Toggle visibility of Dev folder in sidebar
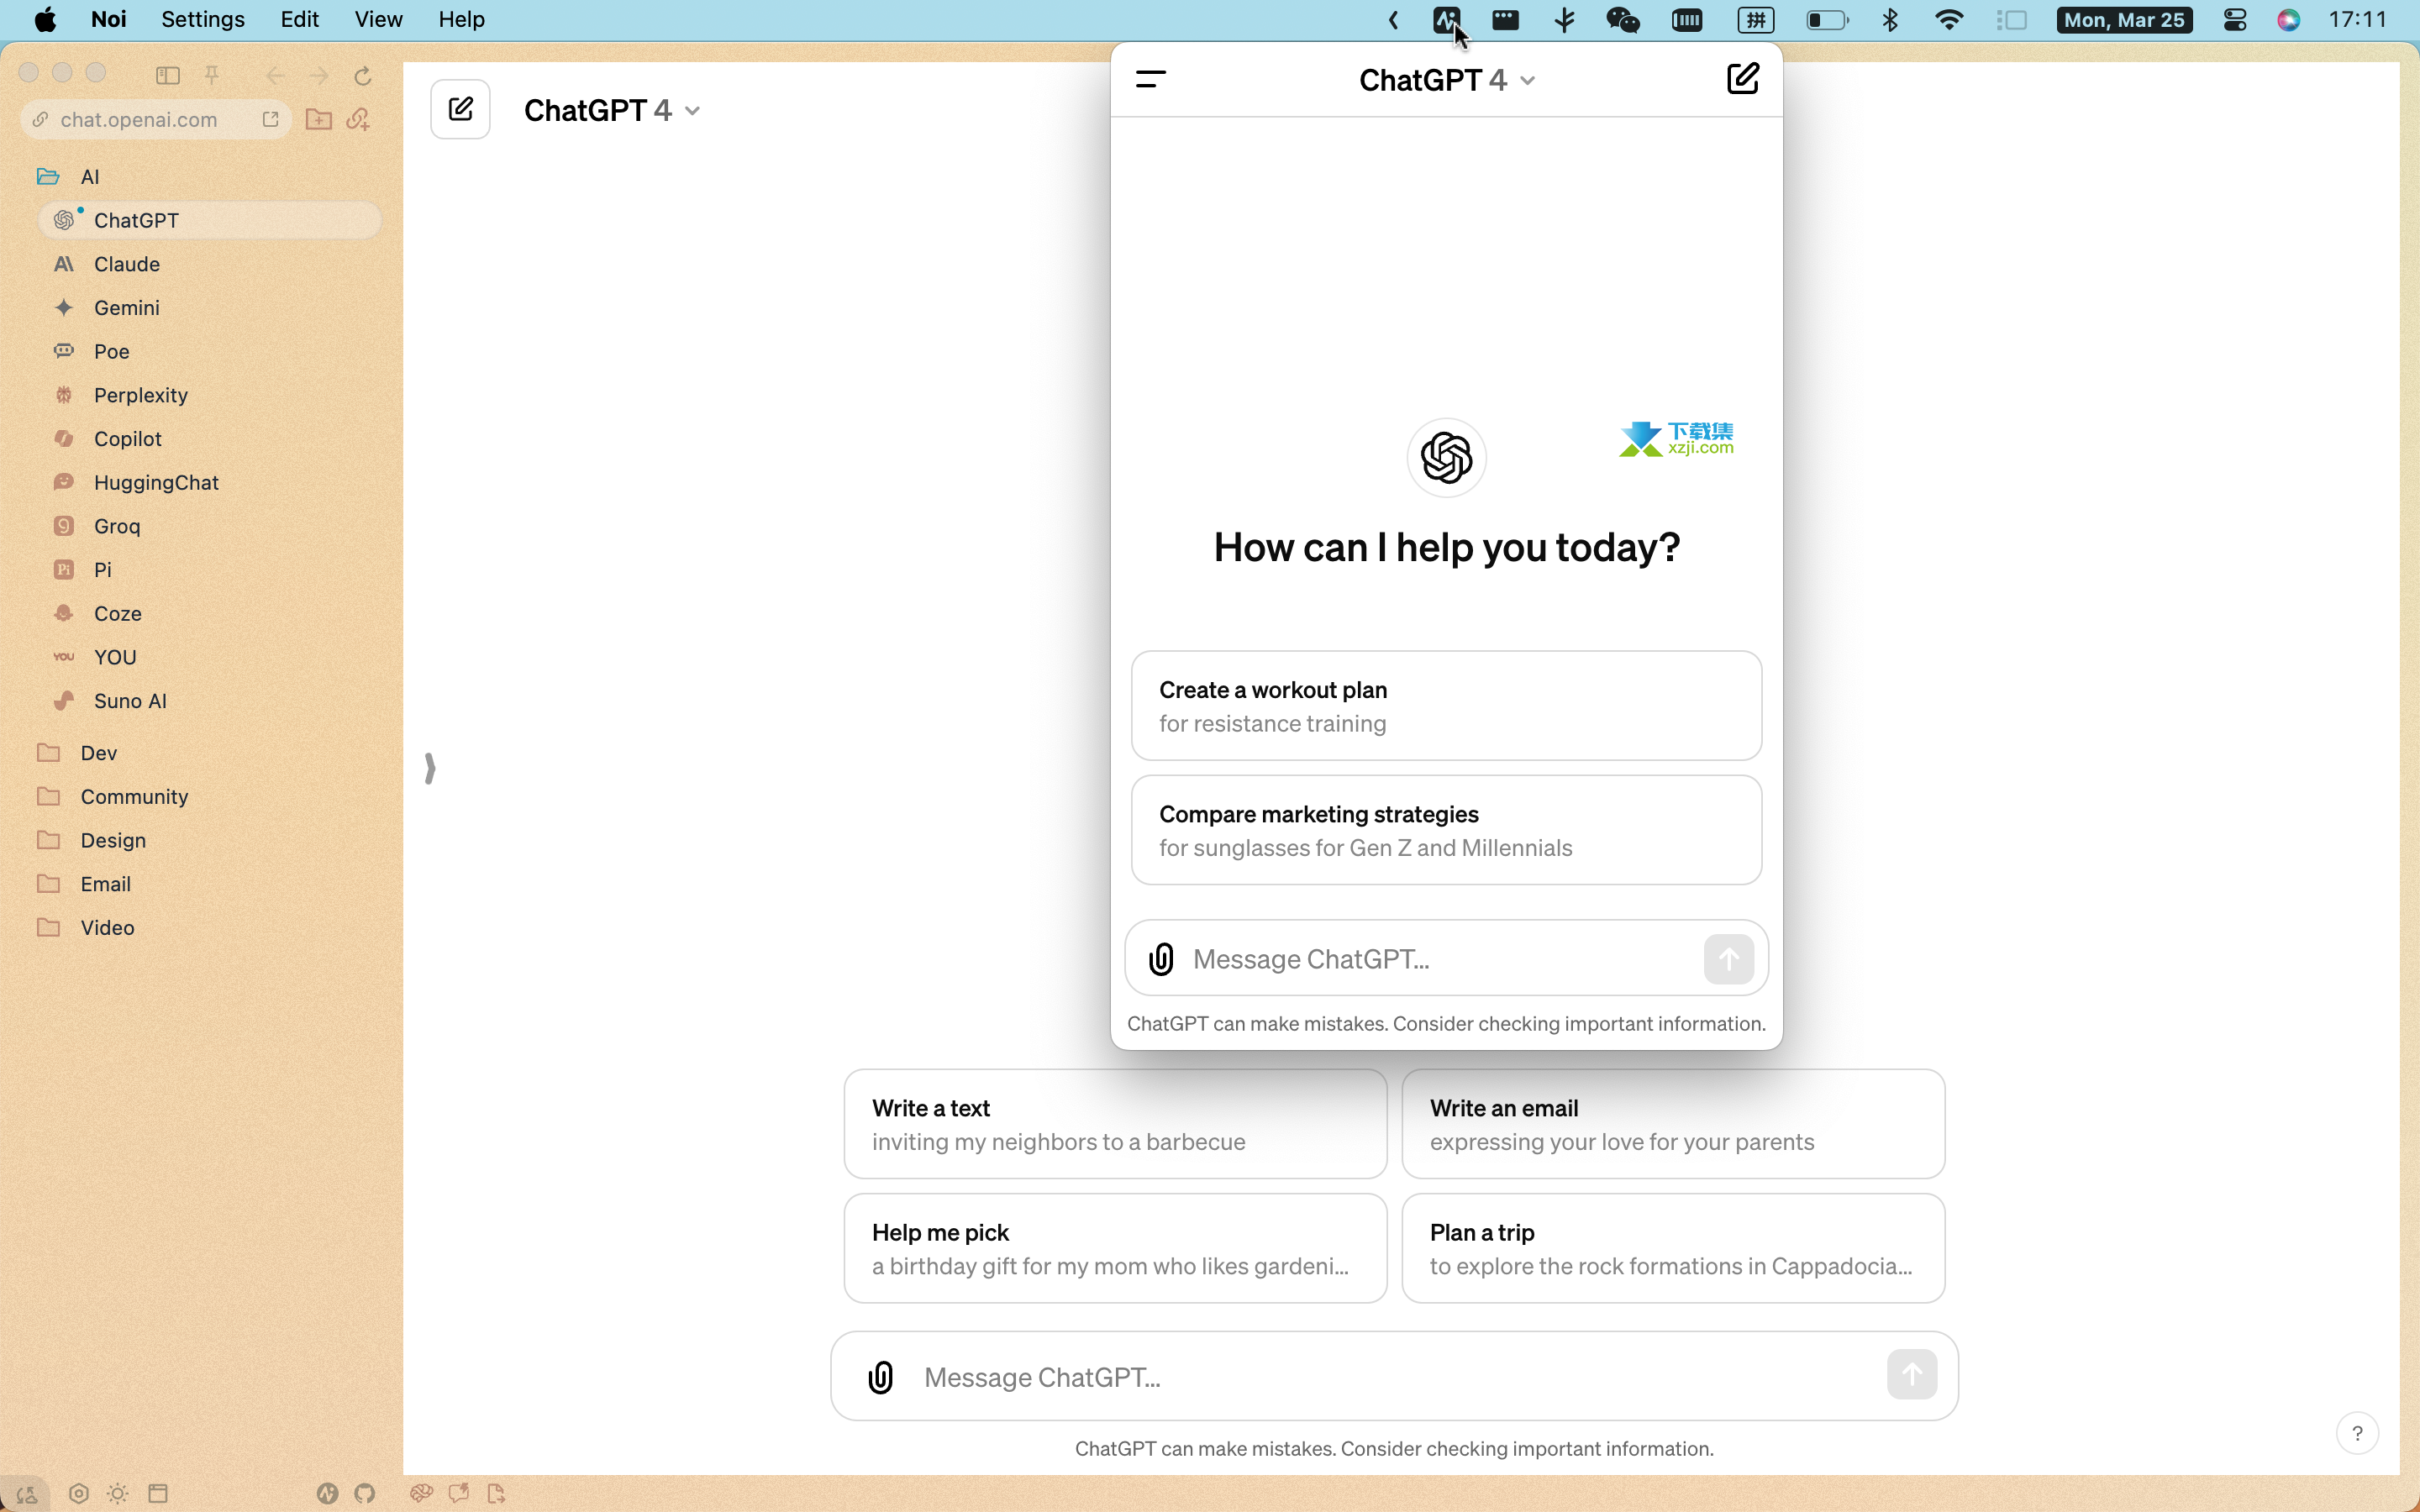This screenshot has height=1512, width=2420. pos(47,753)
